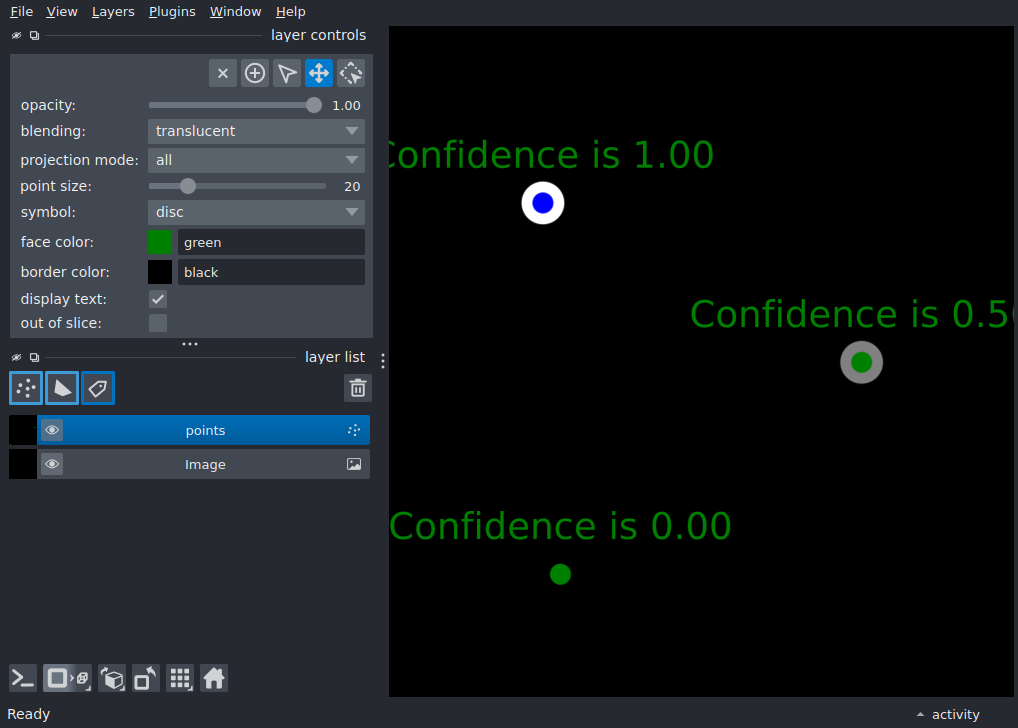Activate the add points tool
The image size is (1018, 728).
(x=254, y=73)
